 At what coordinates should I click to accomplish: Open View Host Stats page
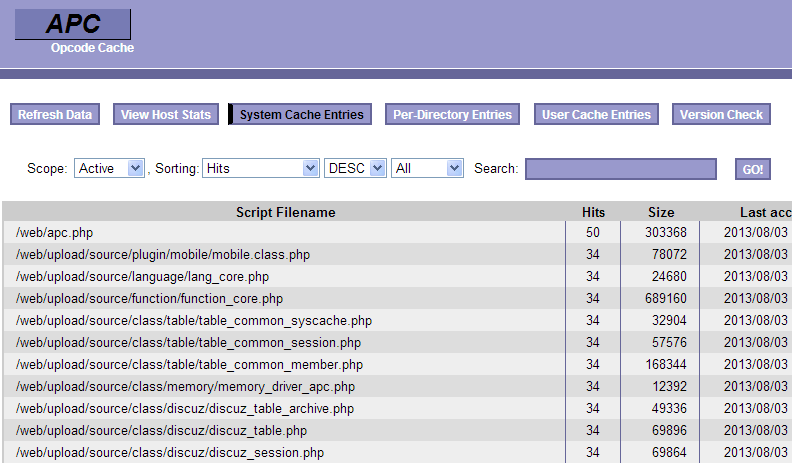click(x=166, y=115)
